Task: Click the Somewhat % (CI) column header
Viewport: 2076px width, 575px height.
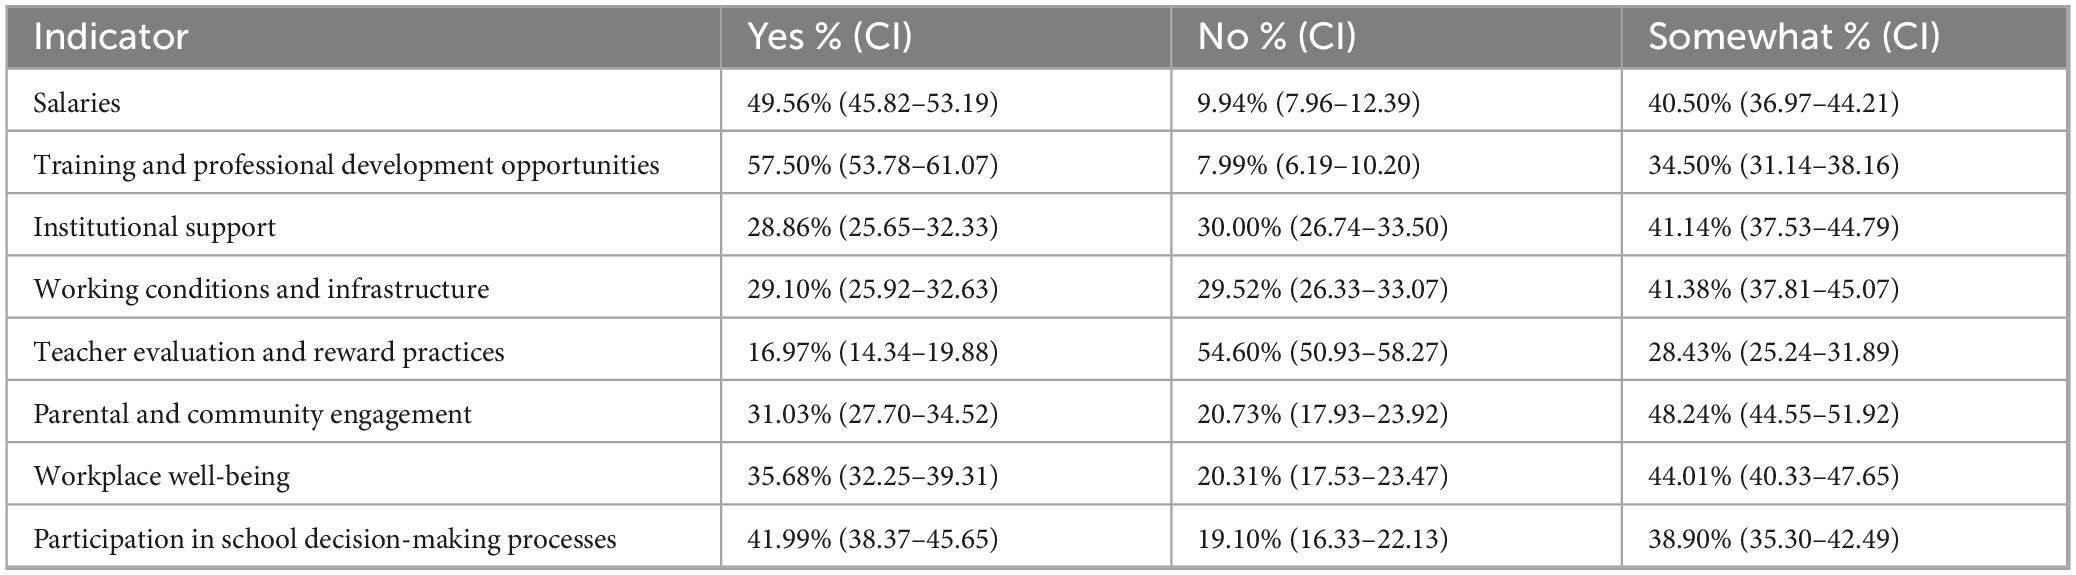Action: pos(1794,37)
